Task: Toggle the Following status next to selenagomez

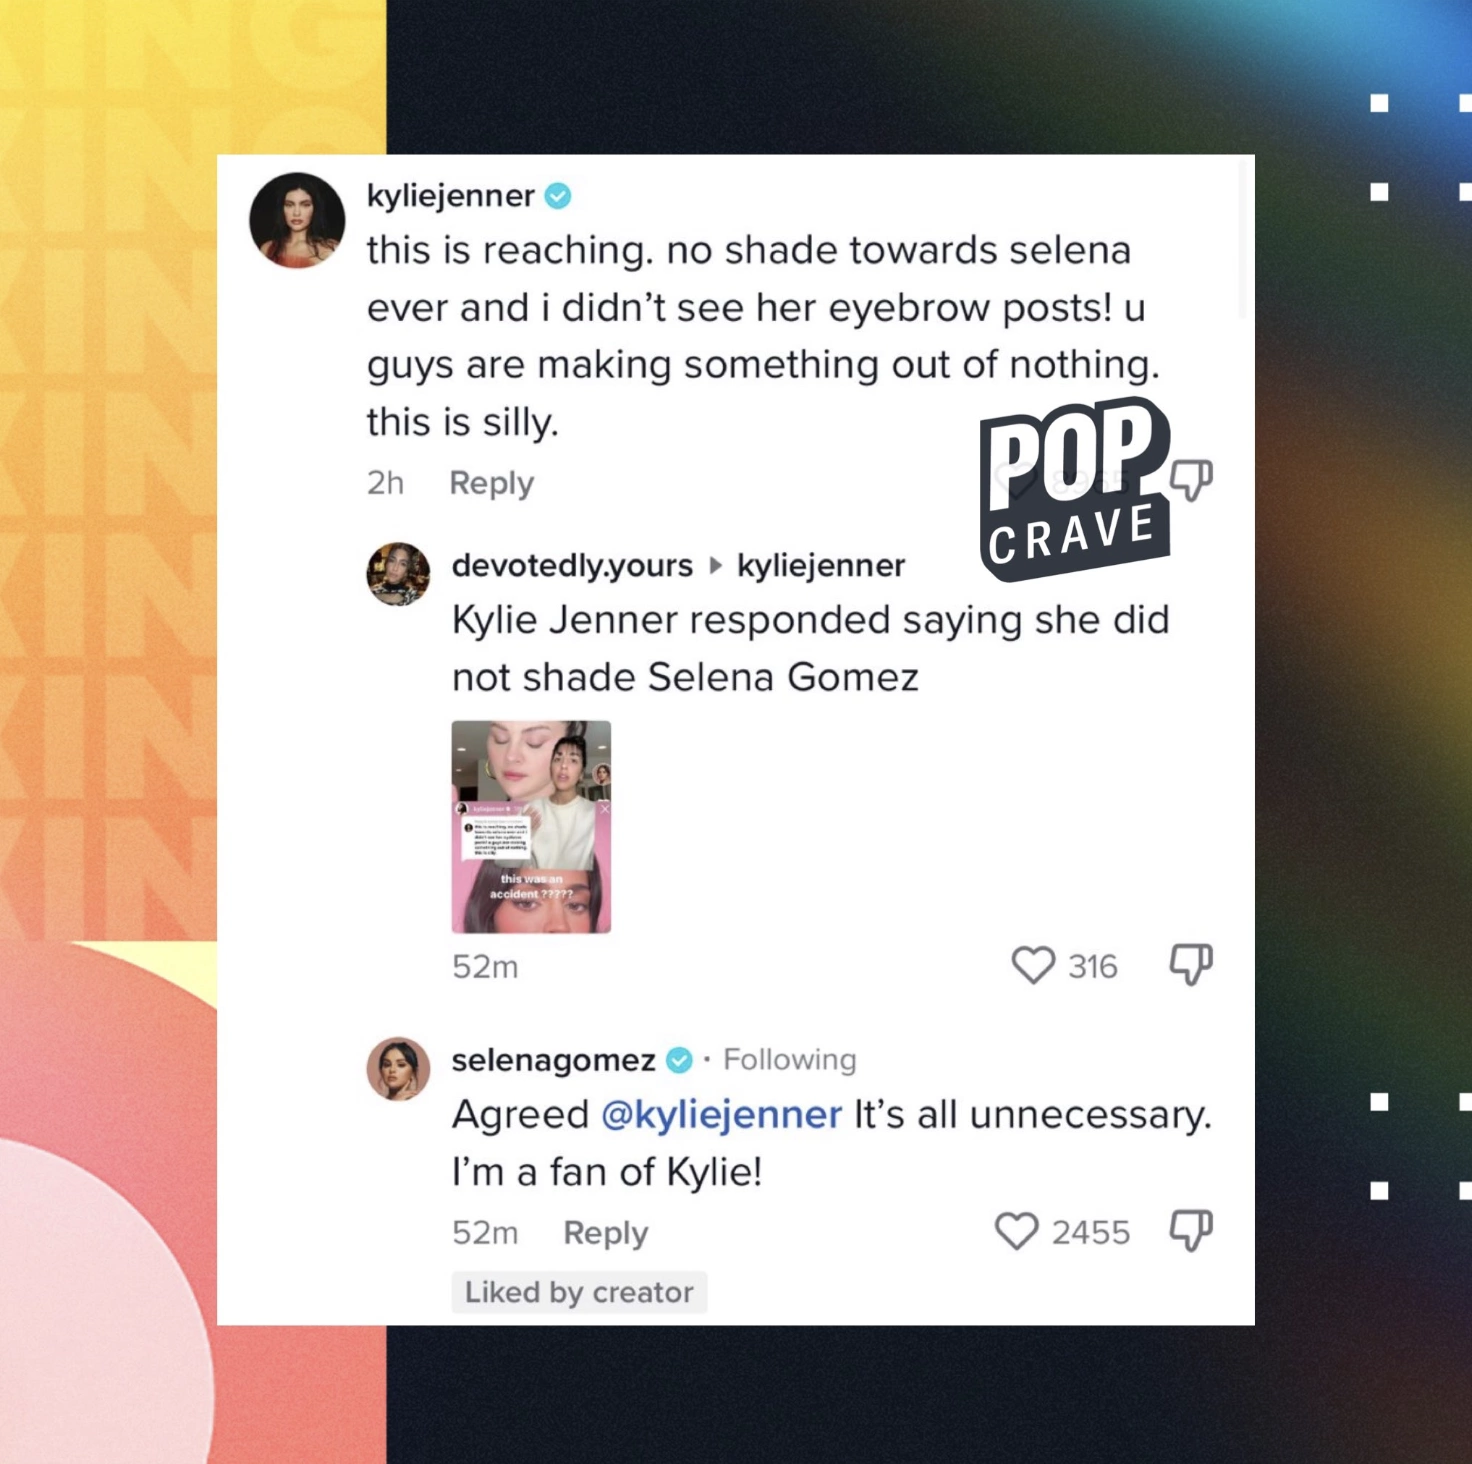Action: (790, 1060)
